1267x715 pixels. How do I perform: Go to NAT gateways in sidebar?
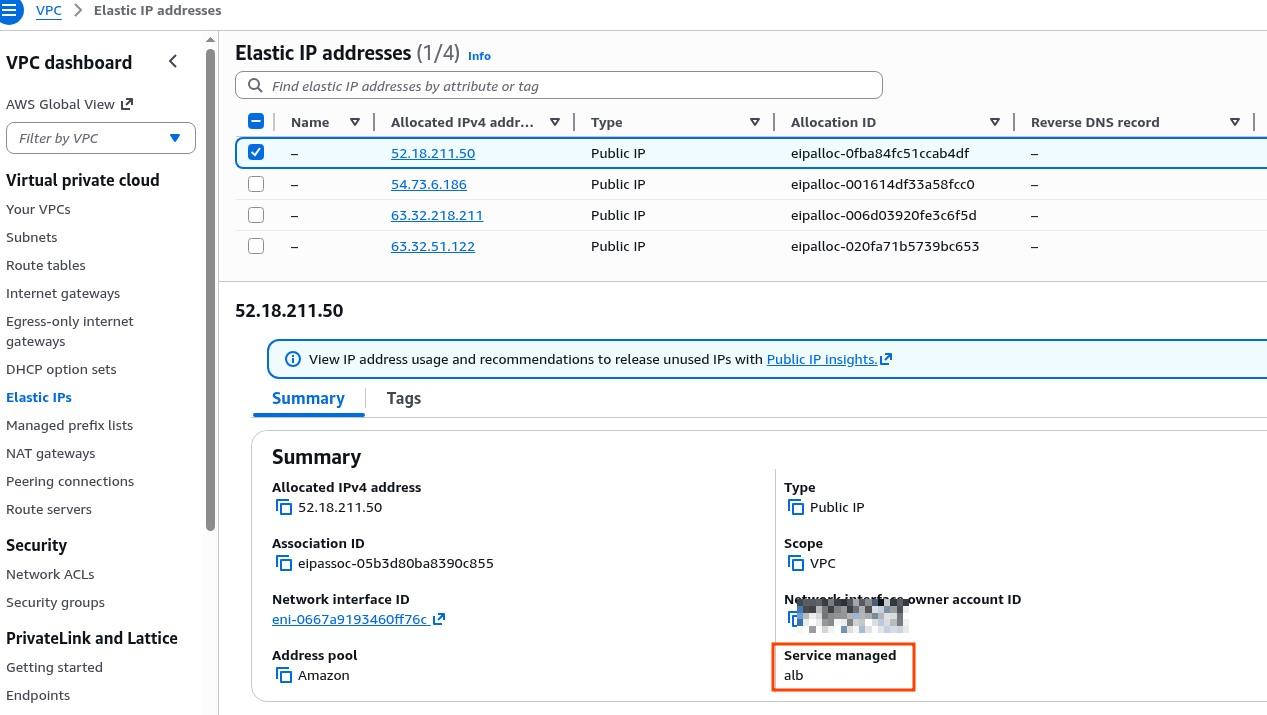point(51,454)
